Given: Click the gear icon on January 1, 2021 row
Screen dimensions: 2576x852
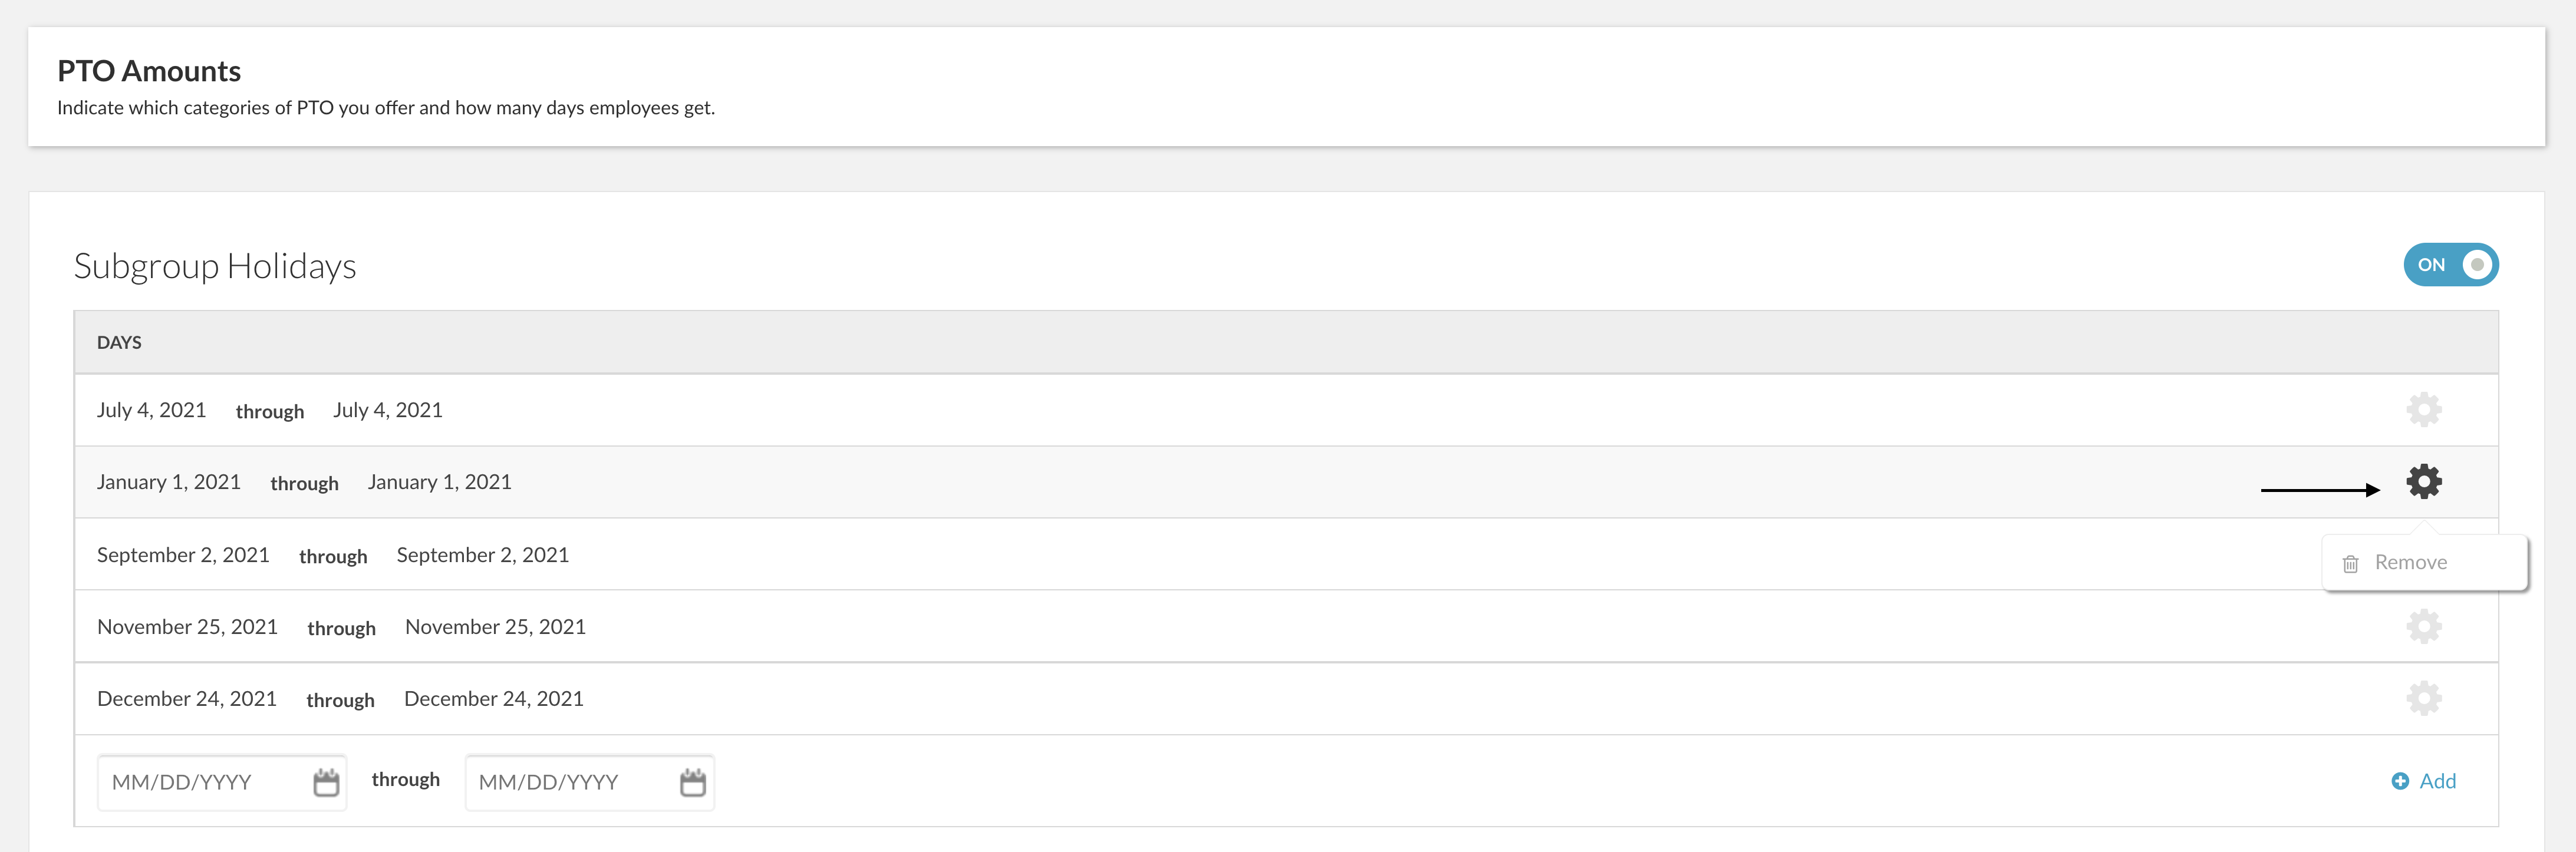Looking at the screenshot, I should 2423,482.
